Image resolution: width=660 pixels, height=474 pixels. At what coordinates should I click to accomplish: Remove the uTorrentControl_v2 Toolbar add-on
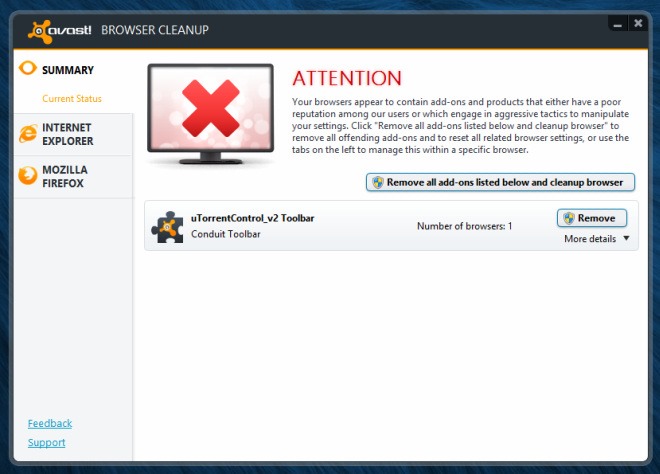point(592,218)
